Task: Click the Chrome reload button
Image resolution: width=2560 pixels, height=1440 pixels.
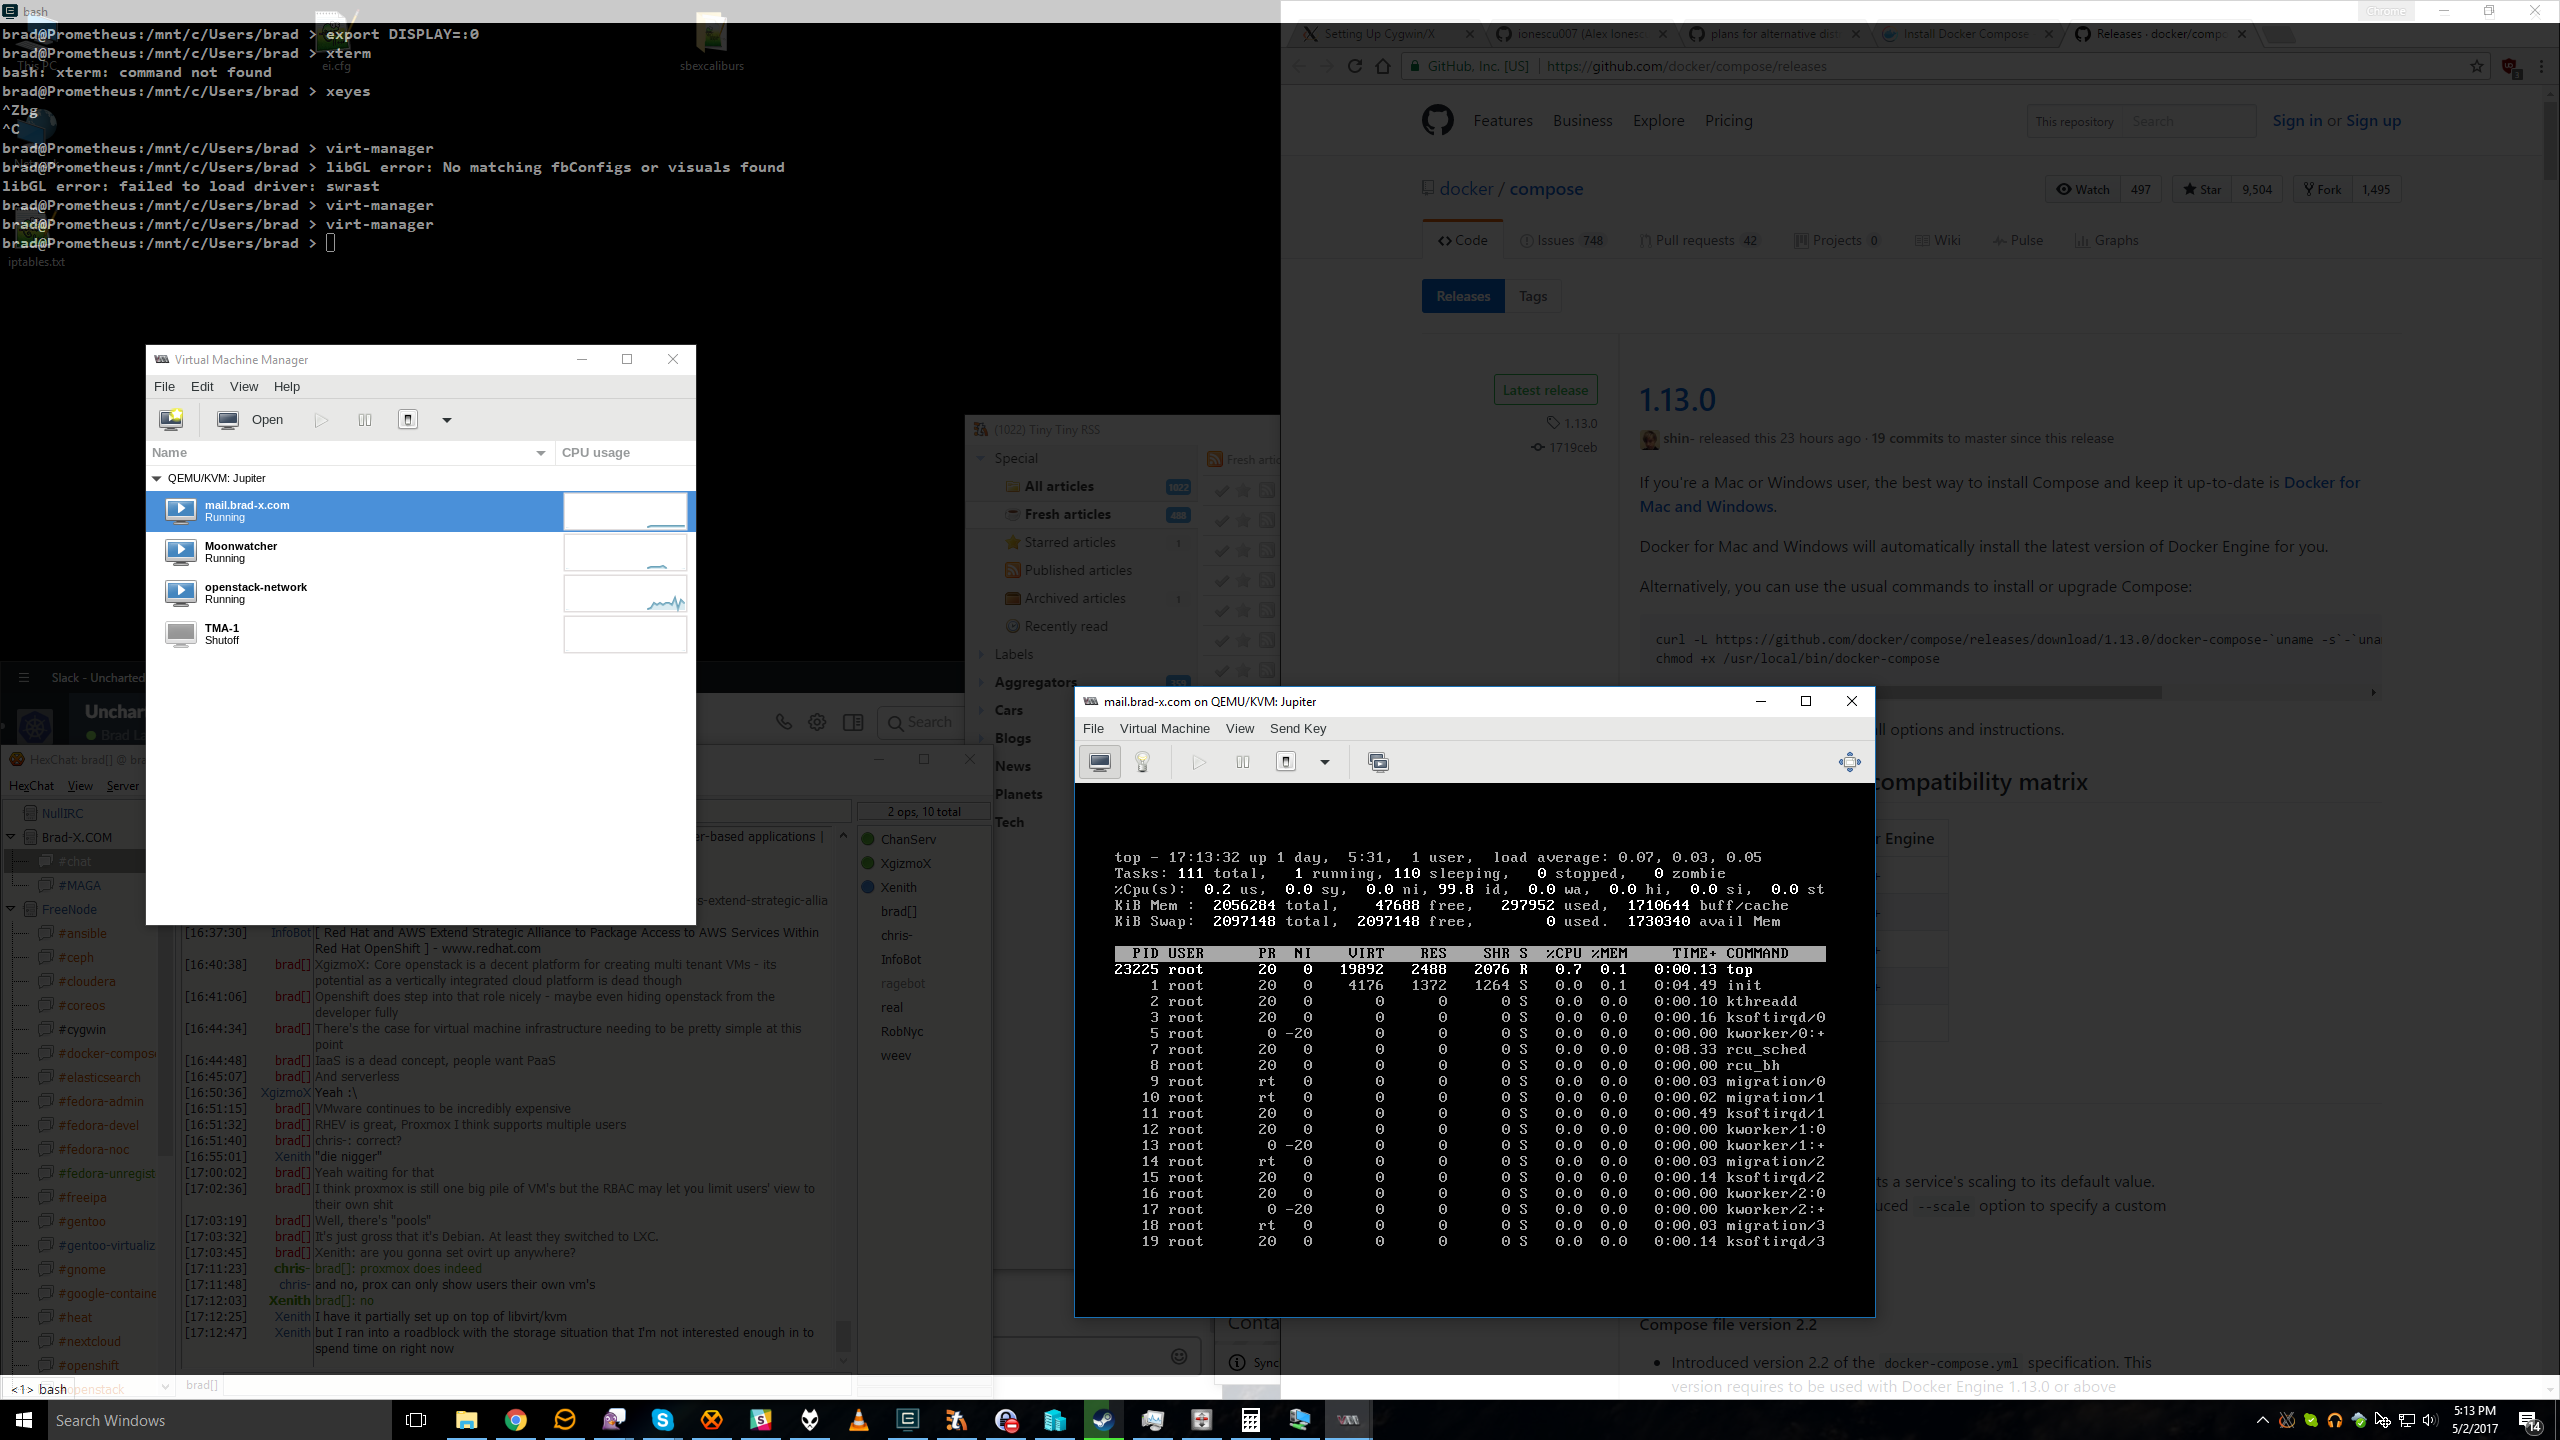Action: pyautogui.click(x=1355, y=66)
